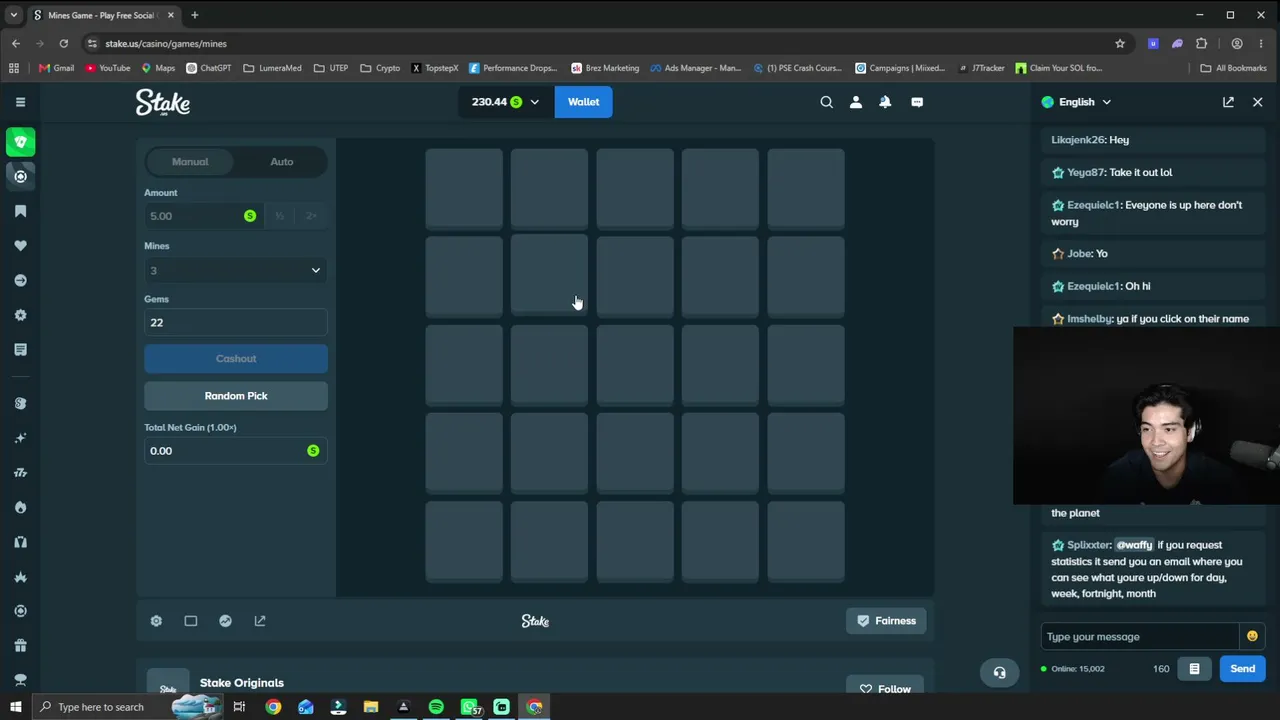Open the balance currency dropdown showing 230.44

(505, 102)
